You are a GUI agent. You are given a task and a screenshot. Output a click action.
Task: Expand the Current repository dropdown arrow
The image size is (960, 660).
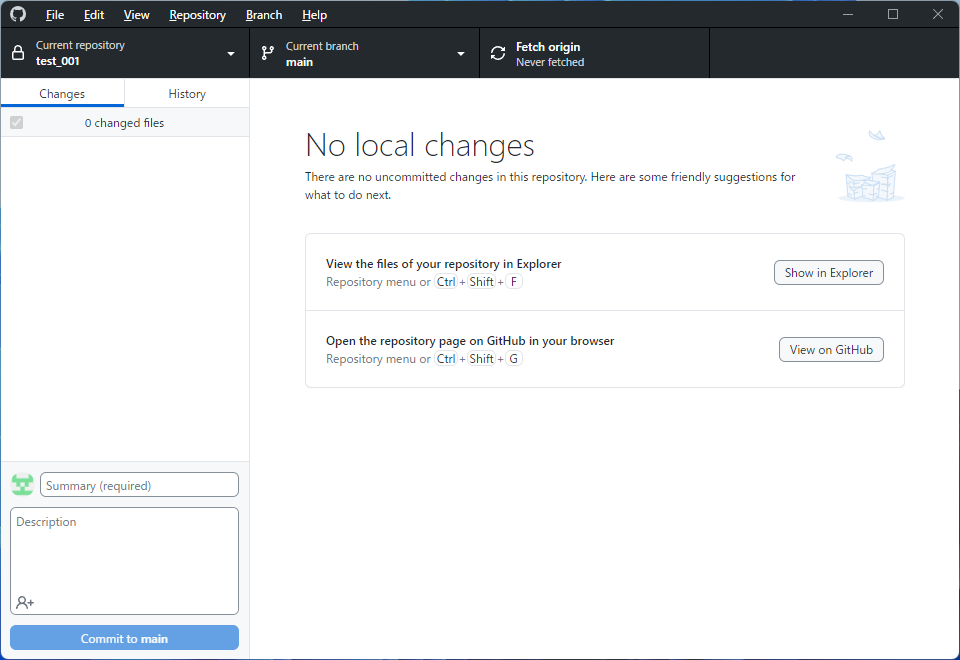pyautogui.click(x=231, y=54)
